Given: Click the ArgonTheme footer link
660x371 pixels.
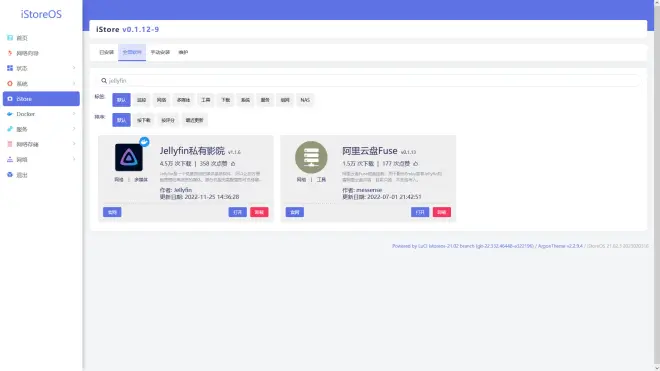Looking at the screenshot, I should (x=560, y=246).
